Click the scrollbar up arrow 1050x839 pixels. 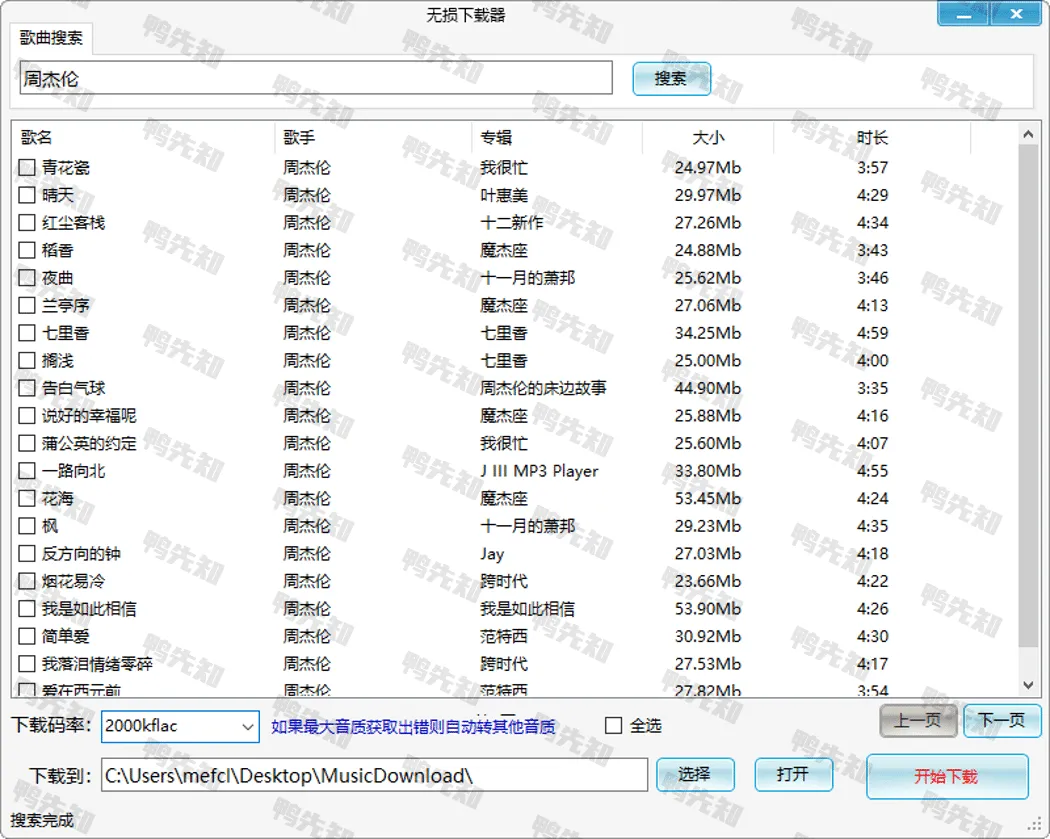pos(1028,135)
